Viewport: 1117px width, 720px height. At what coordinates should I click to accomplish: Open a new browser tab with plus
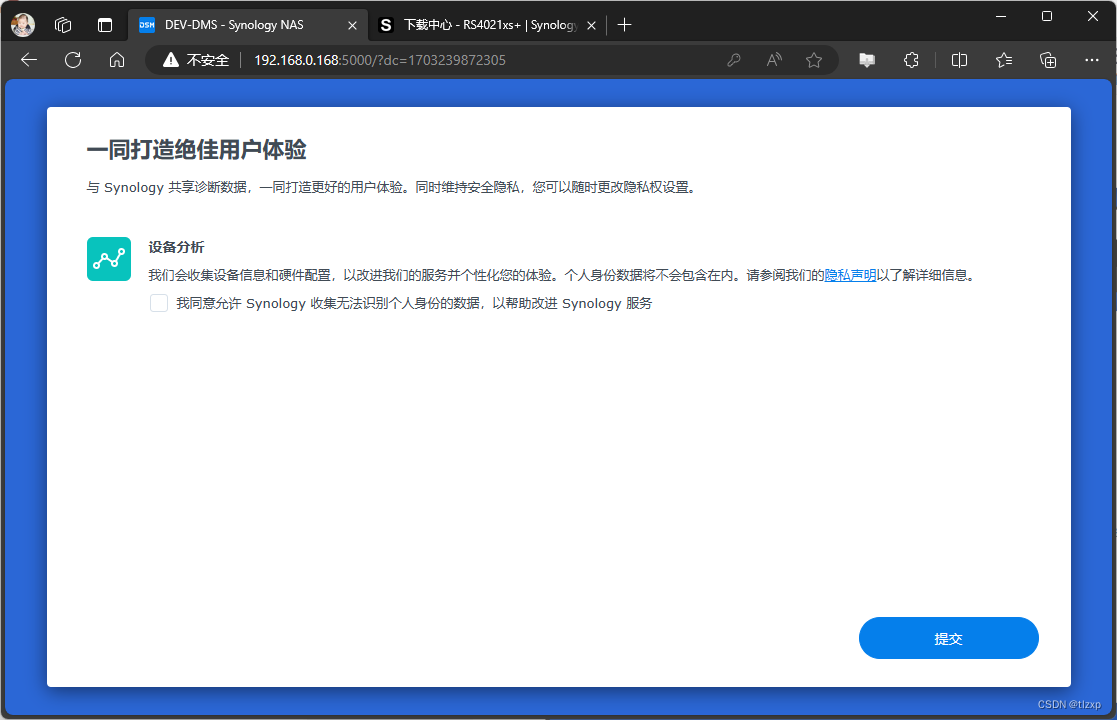click(625, 25)
